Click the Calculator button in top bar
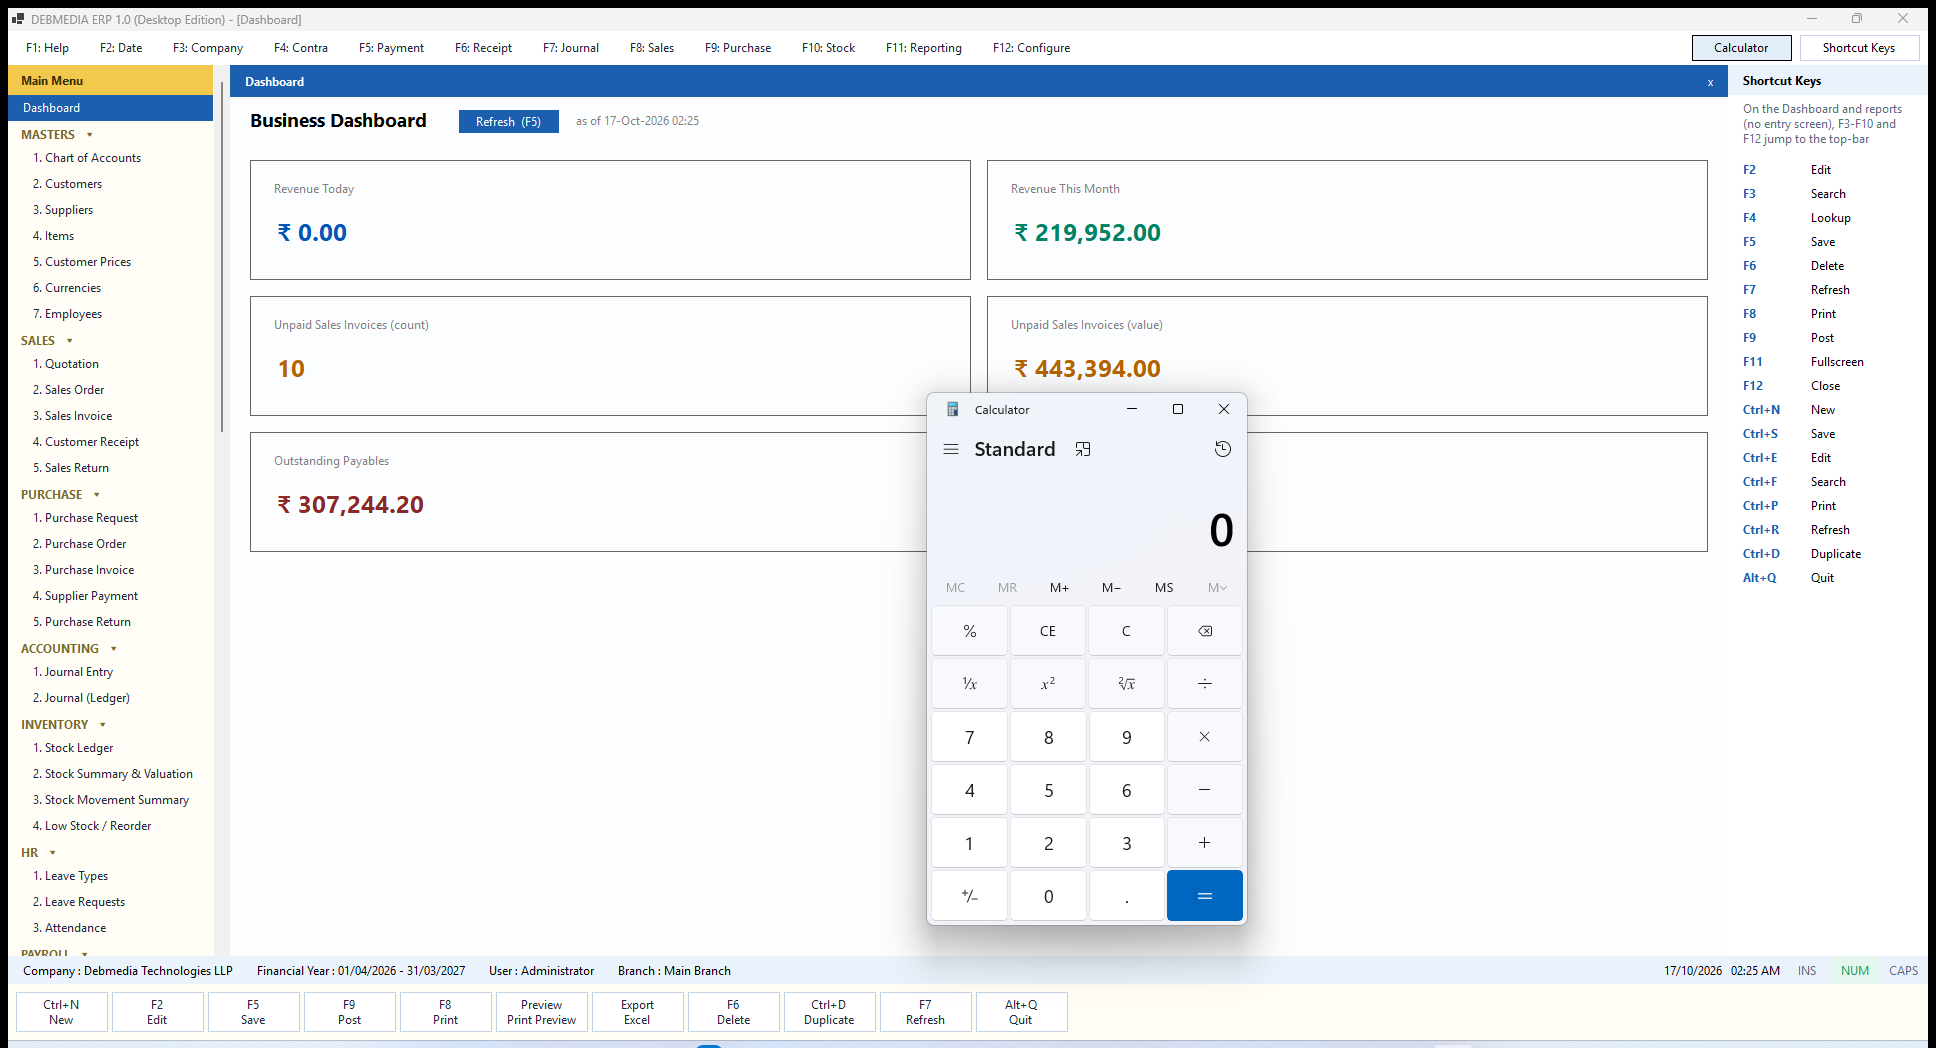1936x1048 pixels. 1741,48
